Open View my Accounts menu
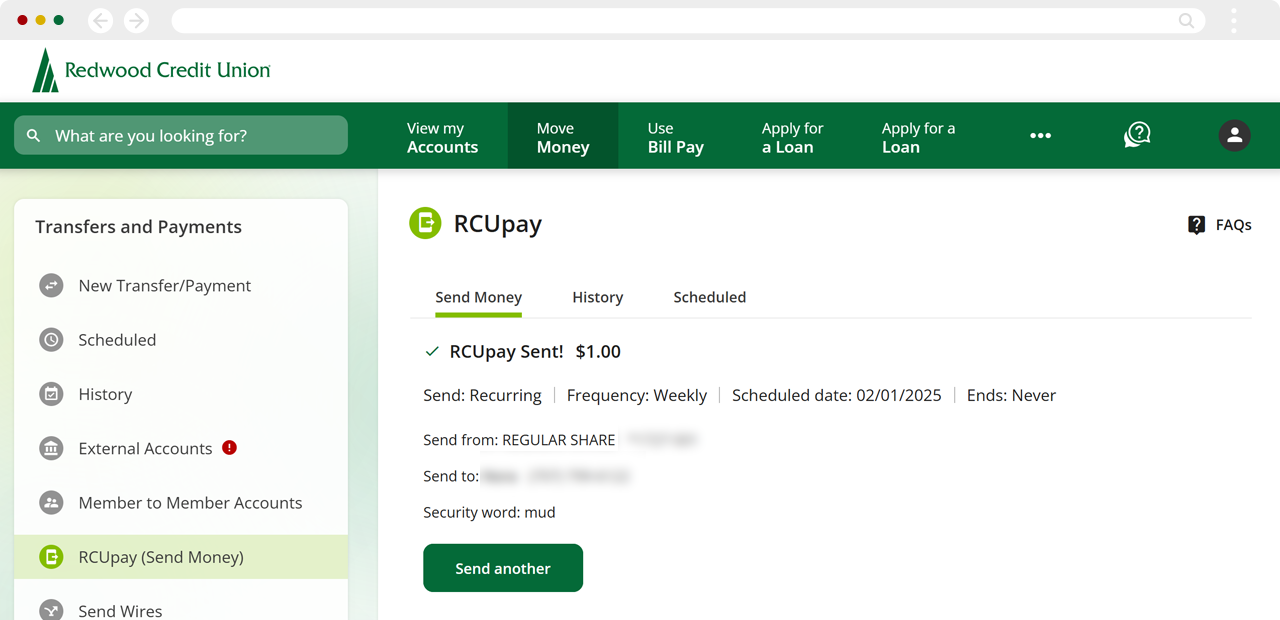Viewport: 1280px width, 620px height. click(x=442, y=137)
